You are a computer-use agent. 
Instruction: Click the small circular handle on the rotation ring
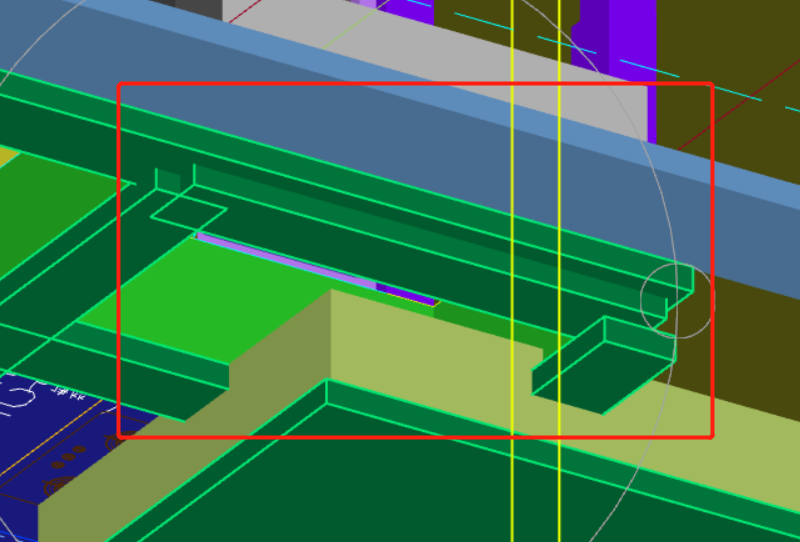(x=678, y=301)
